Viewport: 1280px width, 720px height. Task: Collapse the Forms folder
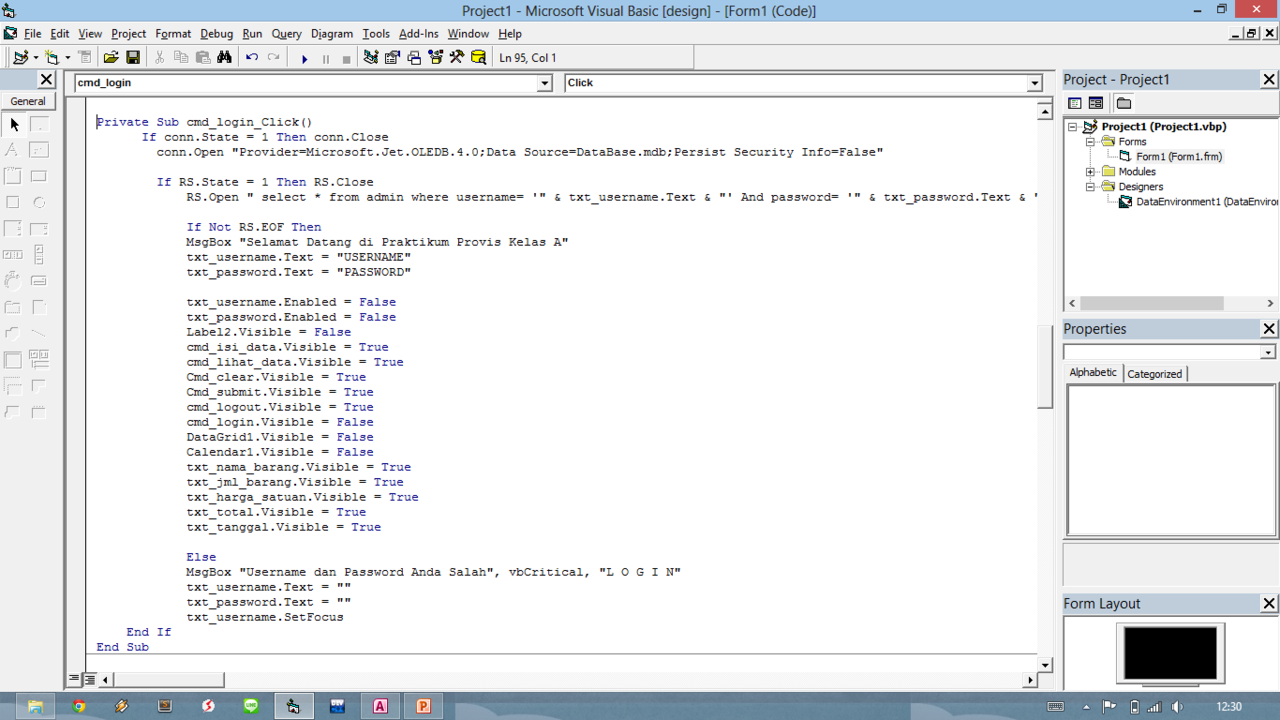click(1092, 142)
